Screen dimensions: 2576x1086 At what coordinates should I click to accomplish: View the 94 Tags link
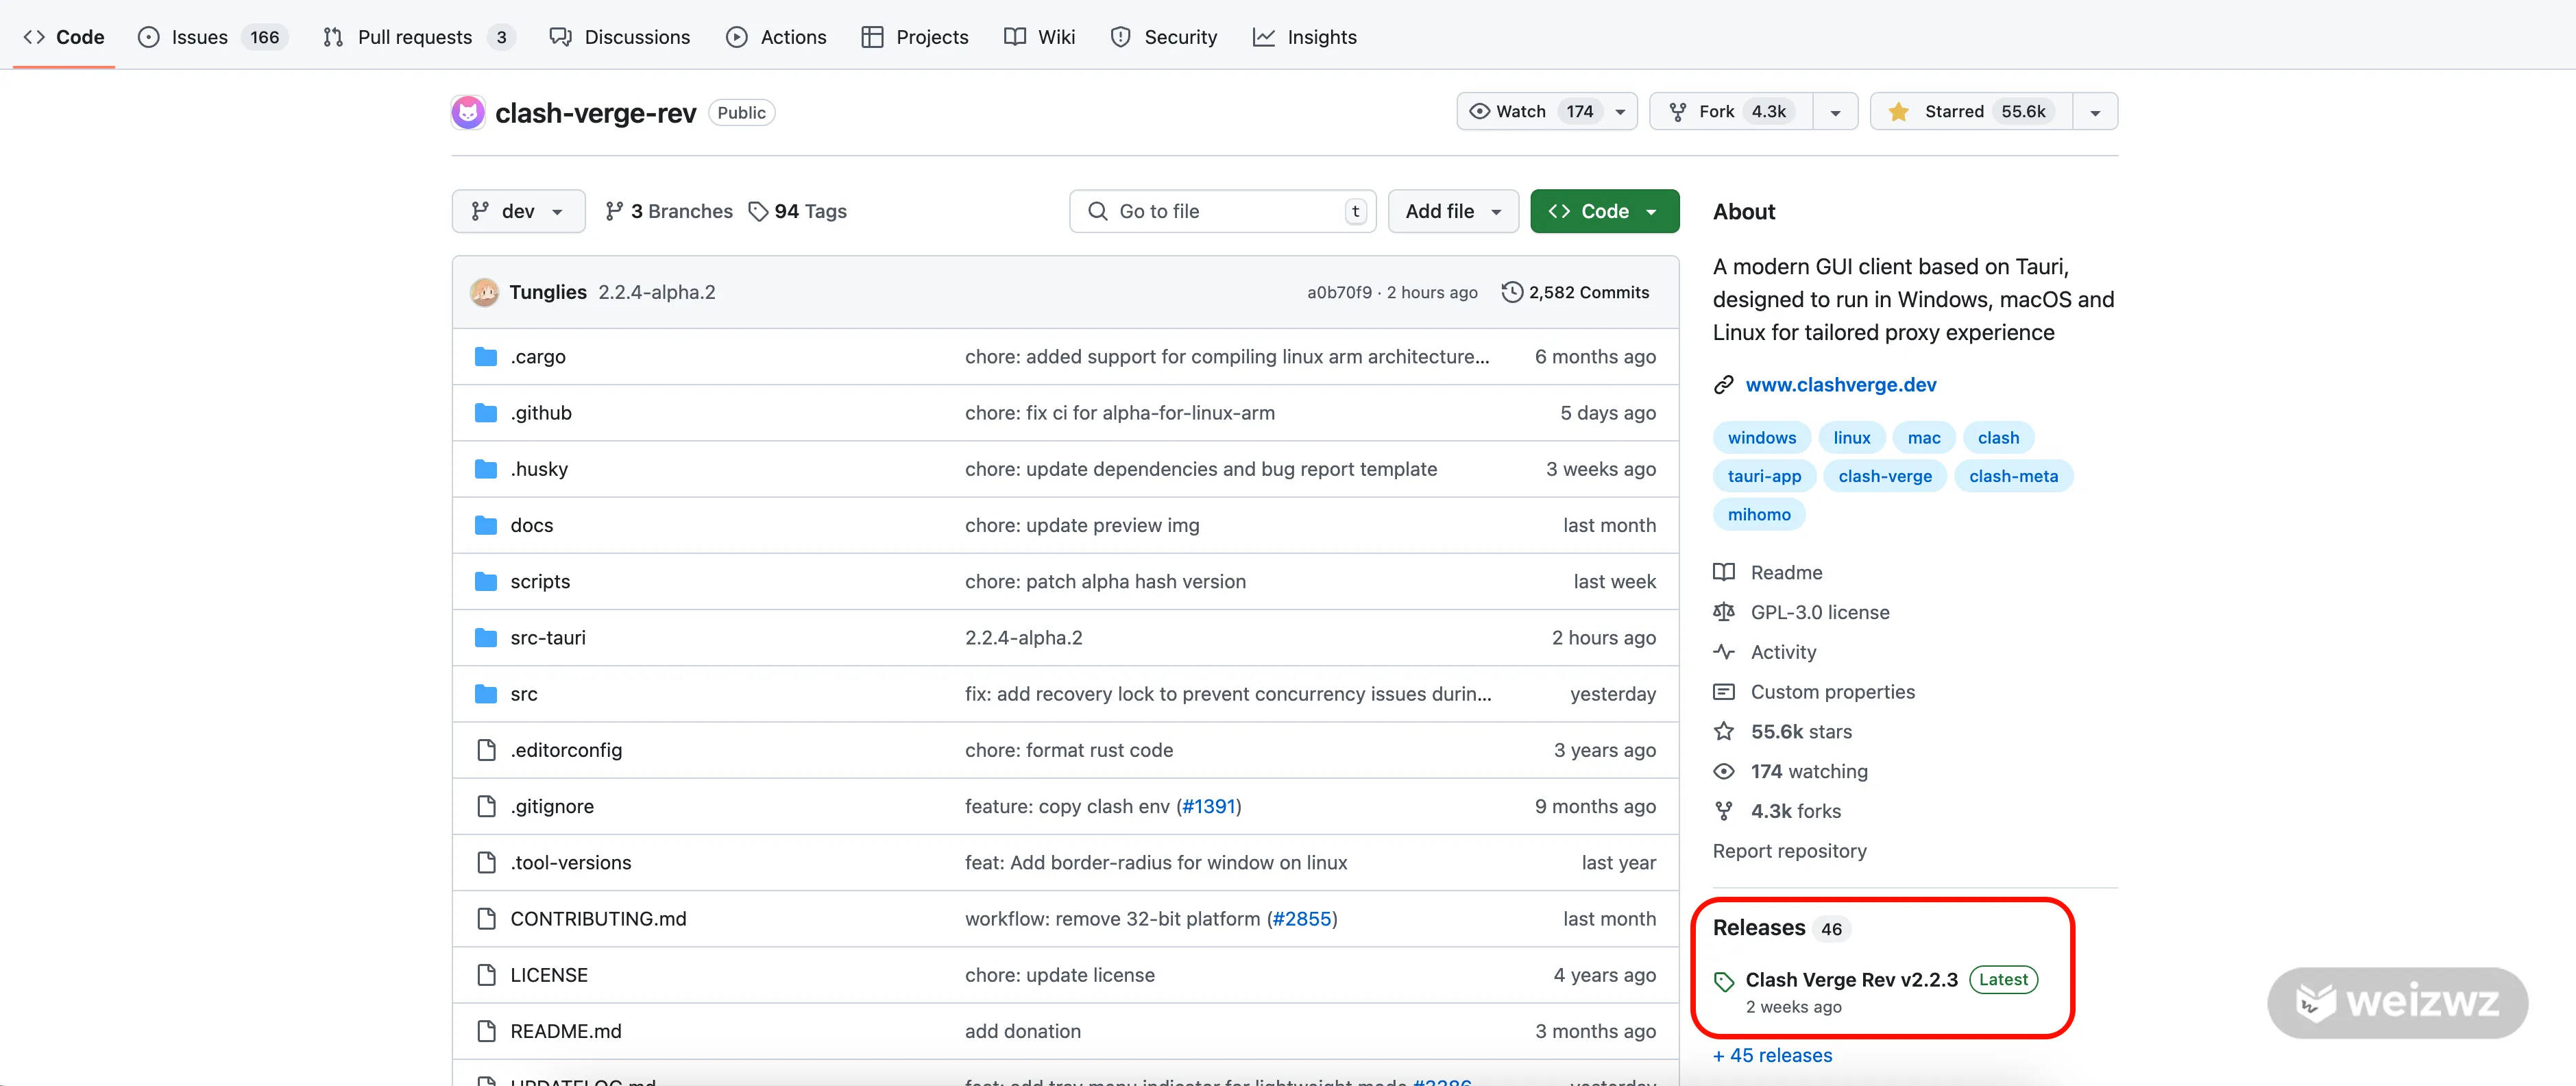798,211
